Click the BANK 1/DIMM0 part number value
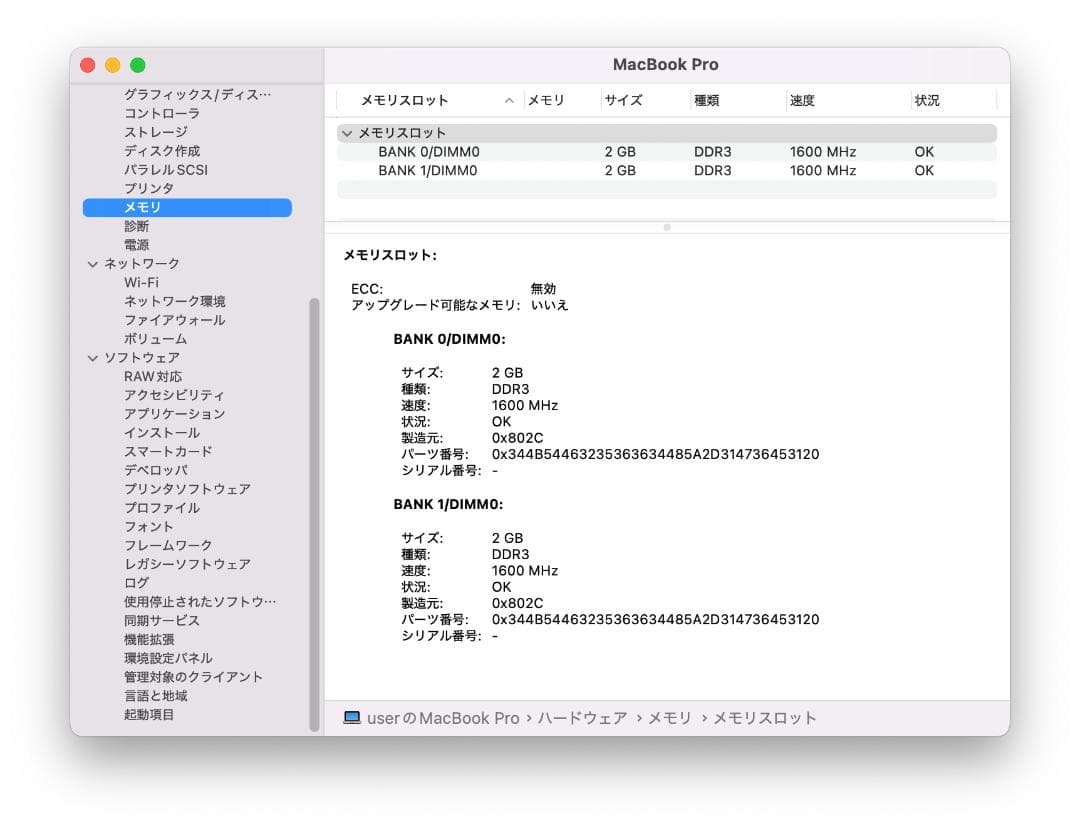Image resolution: width=1080 pixels, height=829 pixels. [x=655, y=620]
